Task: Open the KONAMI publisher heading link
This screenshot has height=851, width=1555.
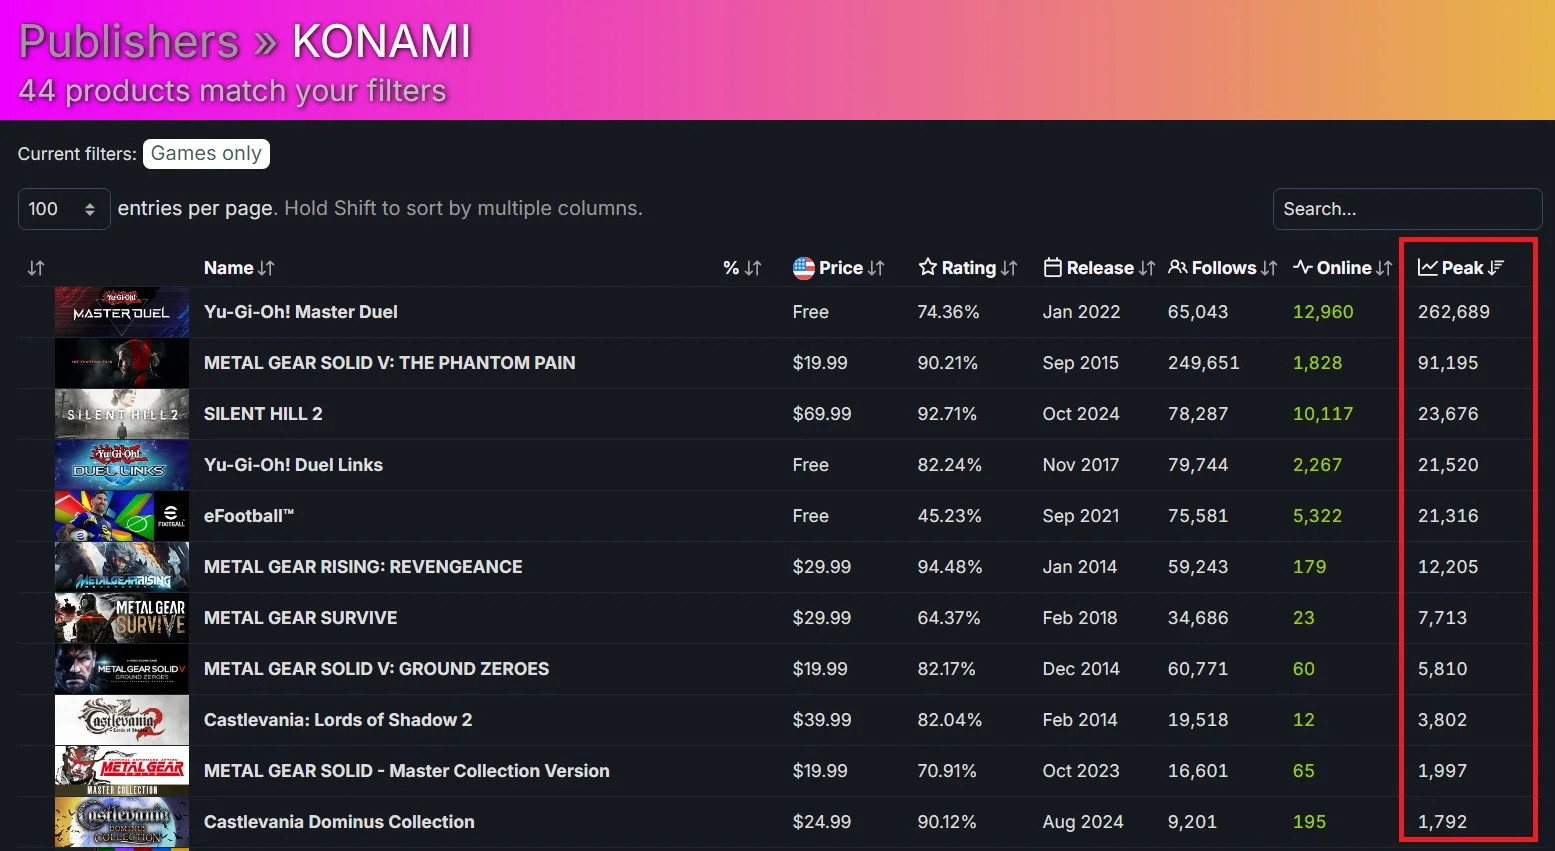Action: (x=381, y=41)
